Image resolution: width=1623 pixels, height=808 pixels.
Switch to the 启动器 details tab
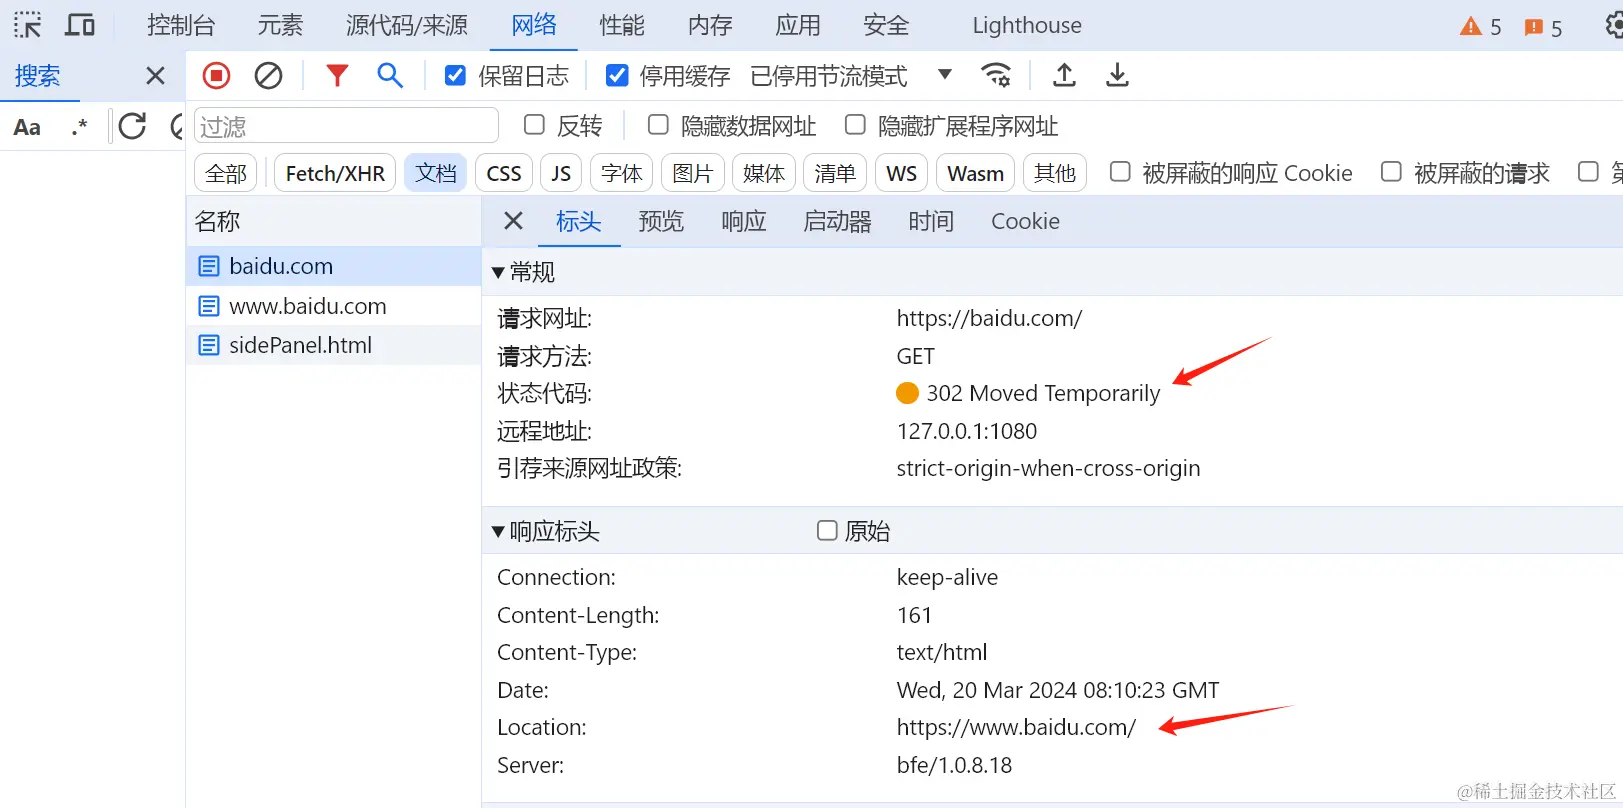coord(838,221)
